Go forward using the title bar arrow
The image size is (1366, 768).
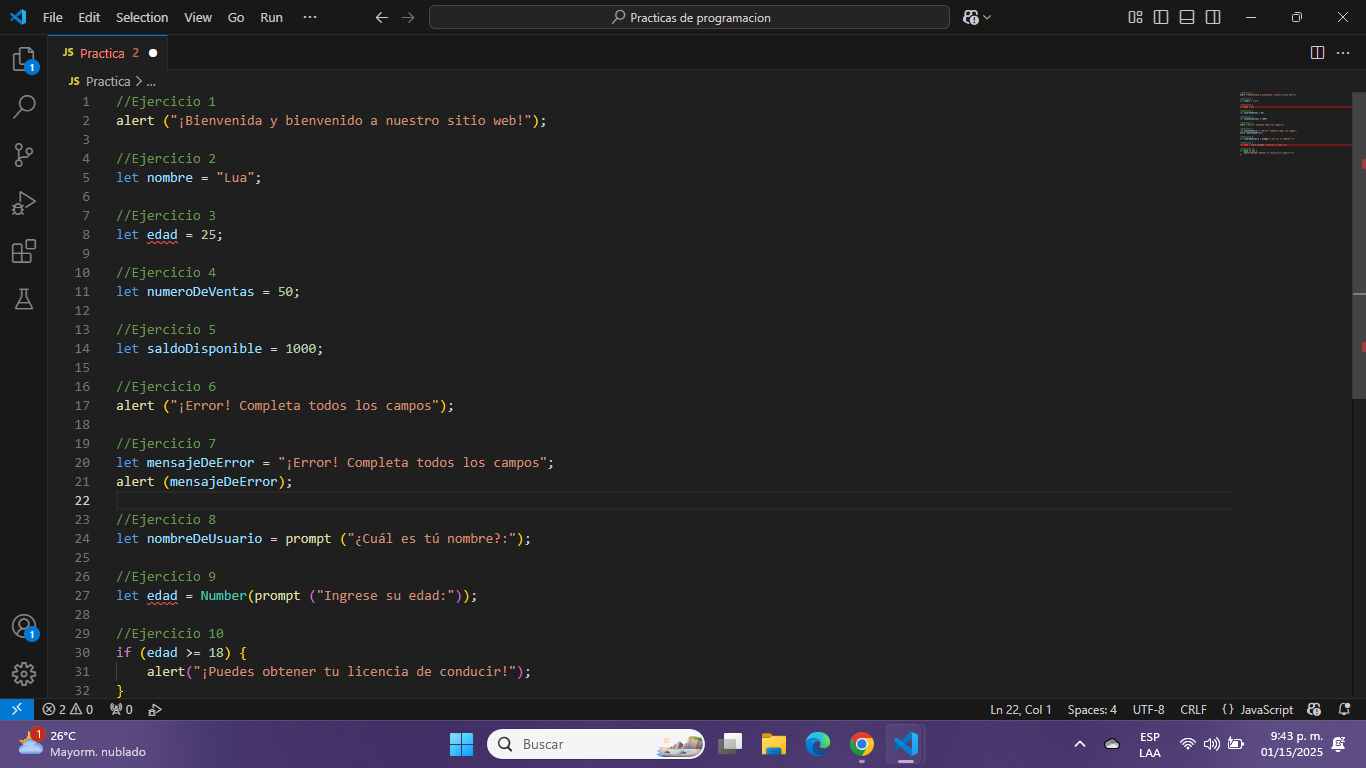pyautogui.click(x=407, y=17)
